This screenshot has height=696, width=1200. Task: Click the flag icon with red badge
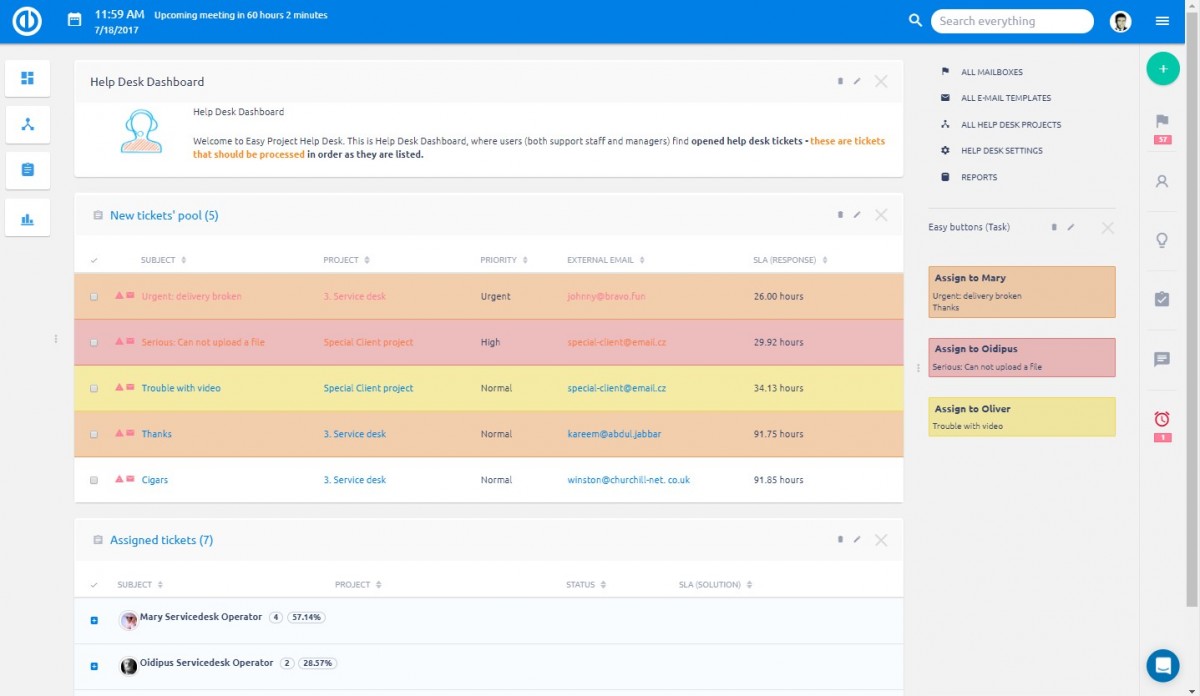pyautogui.click(x=1162, y=122)
